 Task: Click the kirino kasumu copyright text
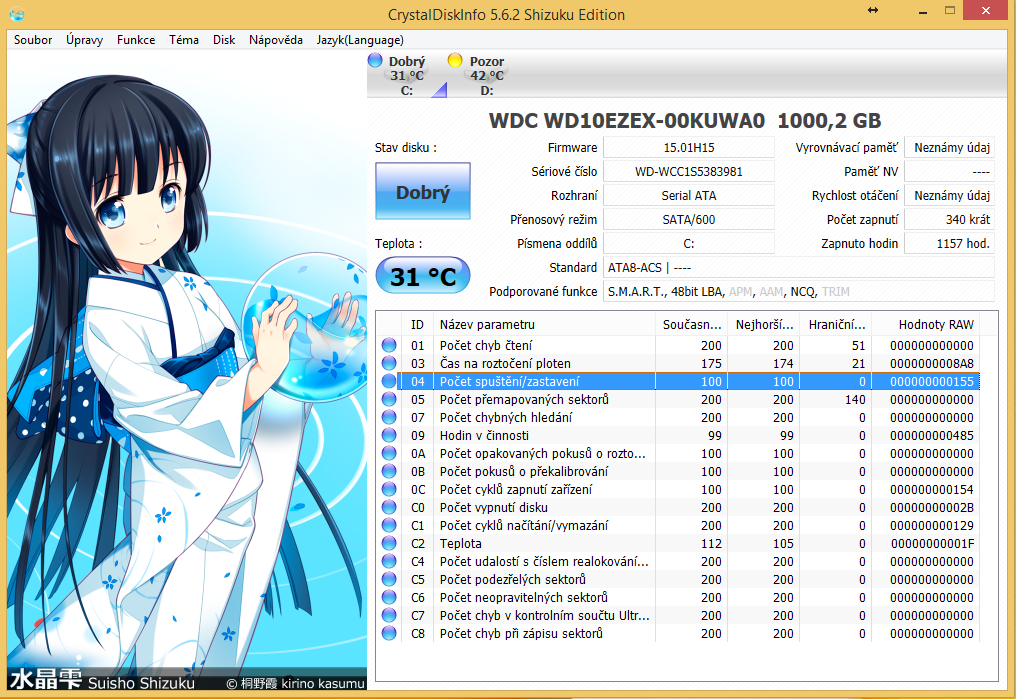[x=295, y=683]
